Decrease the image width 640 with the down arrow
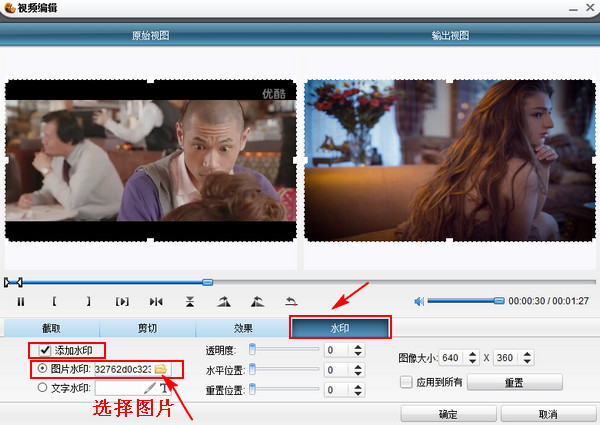 pyautogui.click(x=473, y=361)
